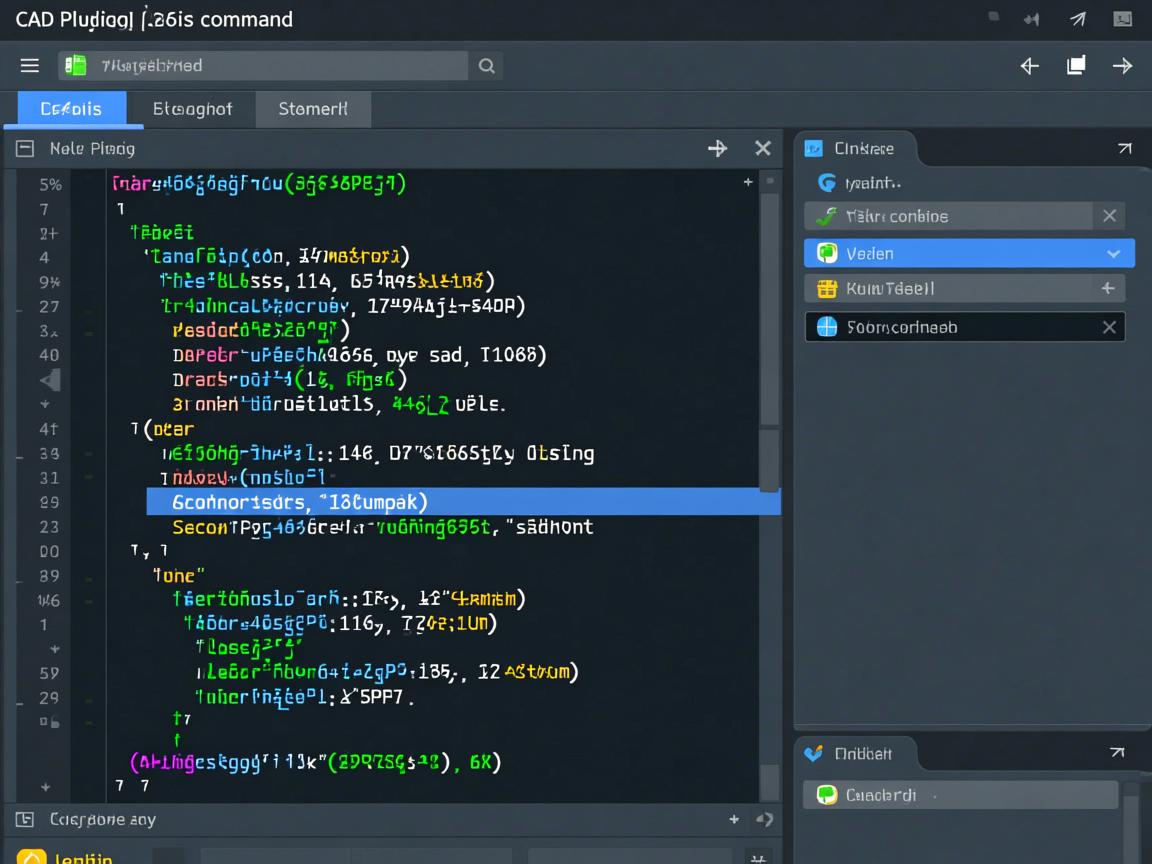The image size is (1152, 864).
Task: Click the magnifier search icon
Action: pyautogui.click(x=486, y=66)
